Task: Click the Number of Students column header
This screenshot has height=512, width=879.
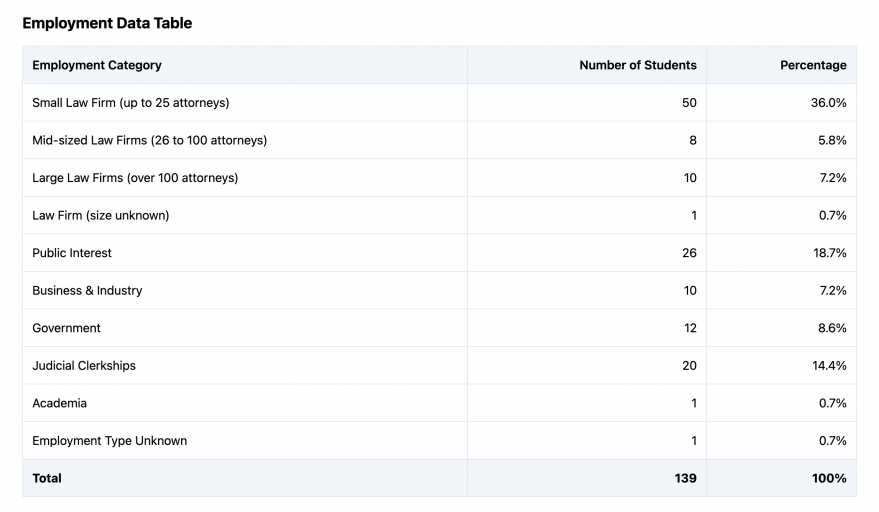Action: tap(638, 65)
